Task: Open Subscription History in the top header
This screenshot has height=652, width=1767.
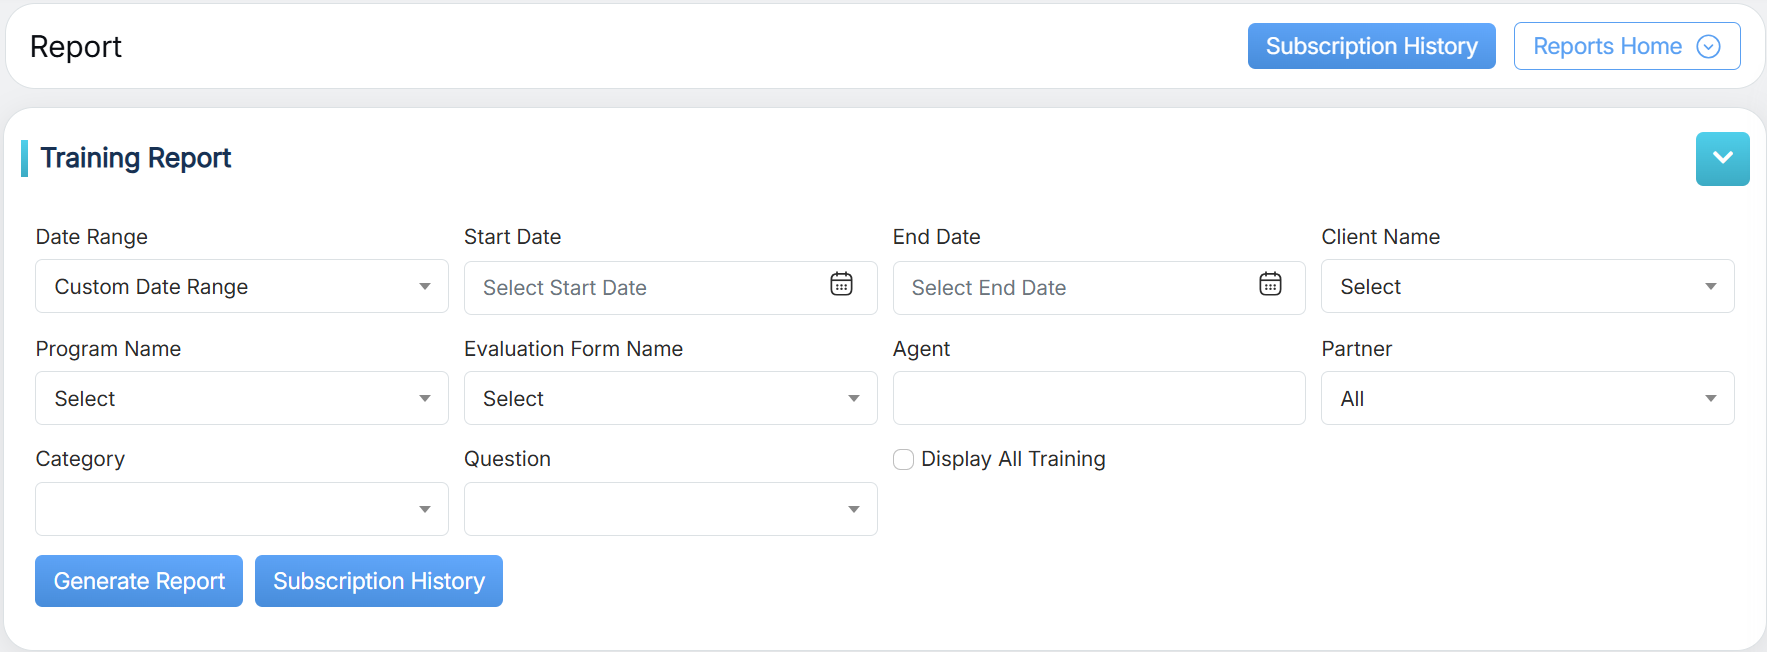Action: [x=1371, y=47]
